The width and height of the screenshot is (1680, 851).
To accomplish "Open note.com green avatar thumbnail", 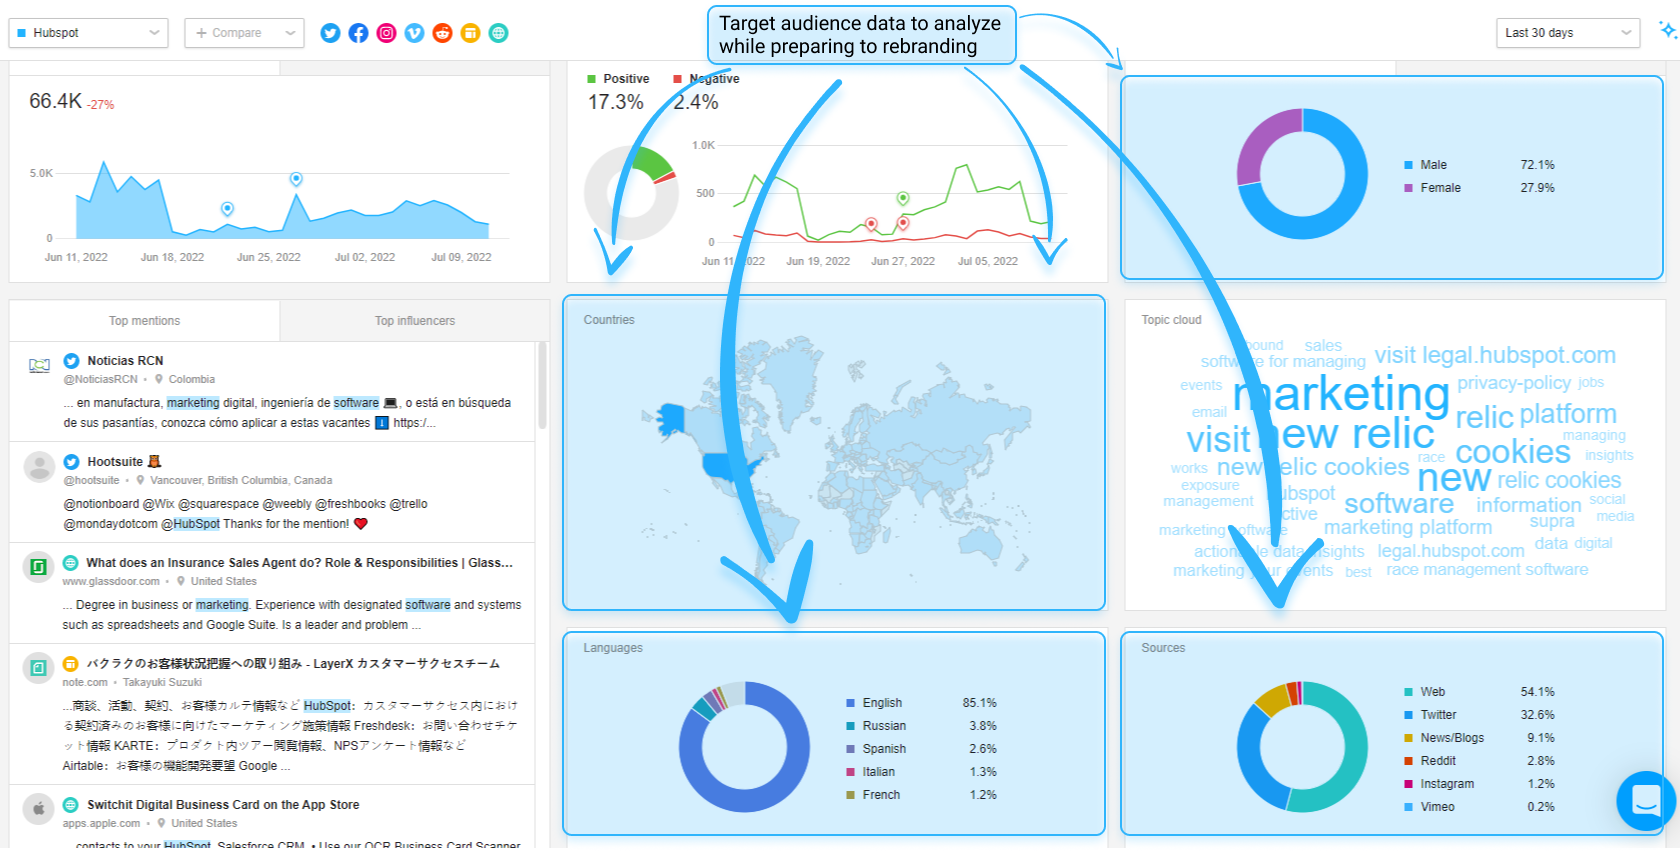I will [39, 668].
